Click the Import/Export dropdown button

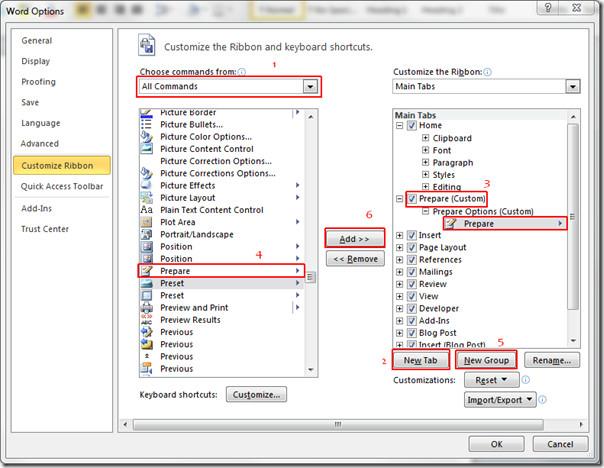500,400
